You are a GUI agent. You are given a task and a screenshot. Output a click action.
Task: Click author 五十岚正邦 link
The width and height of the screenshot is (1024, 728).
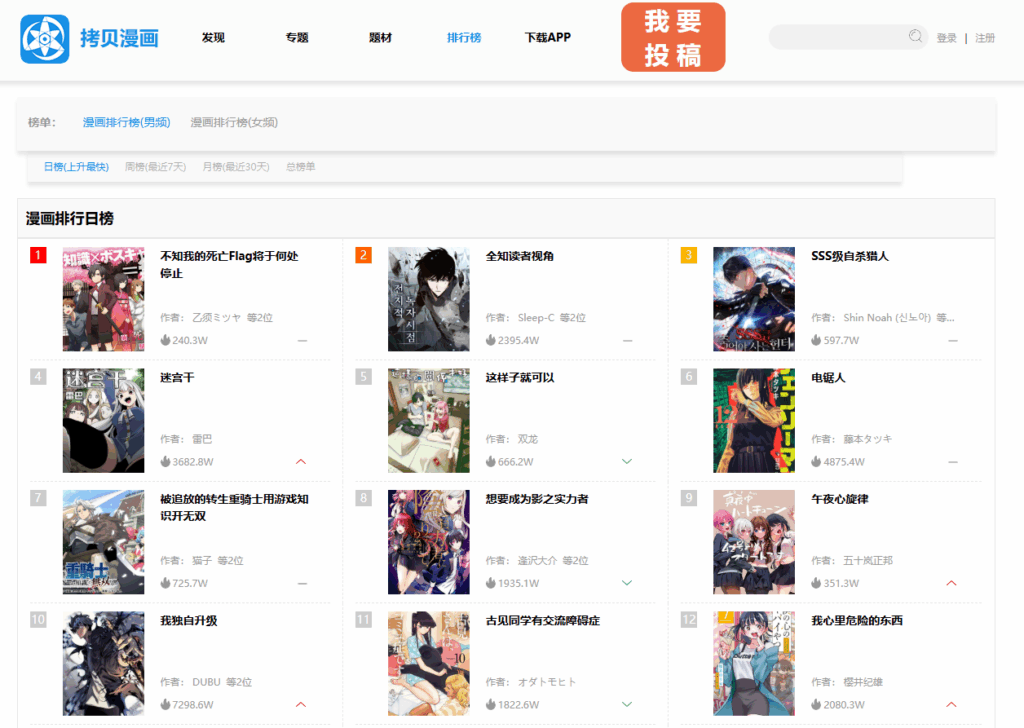click(x=868, y=560)
